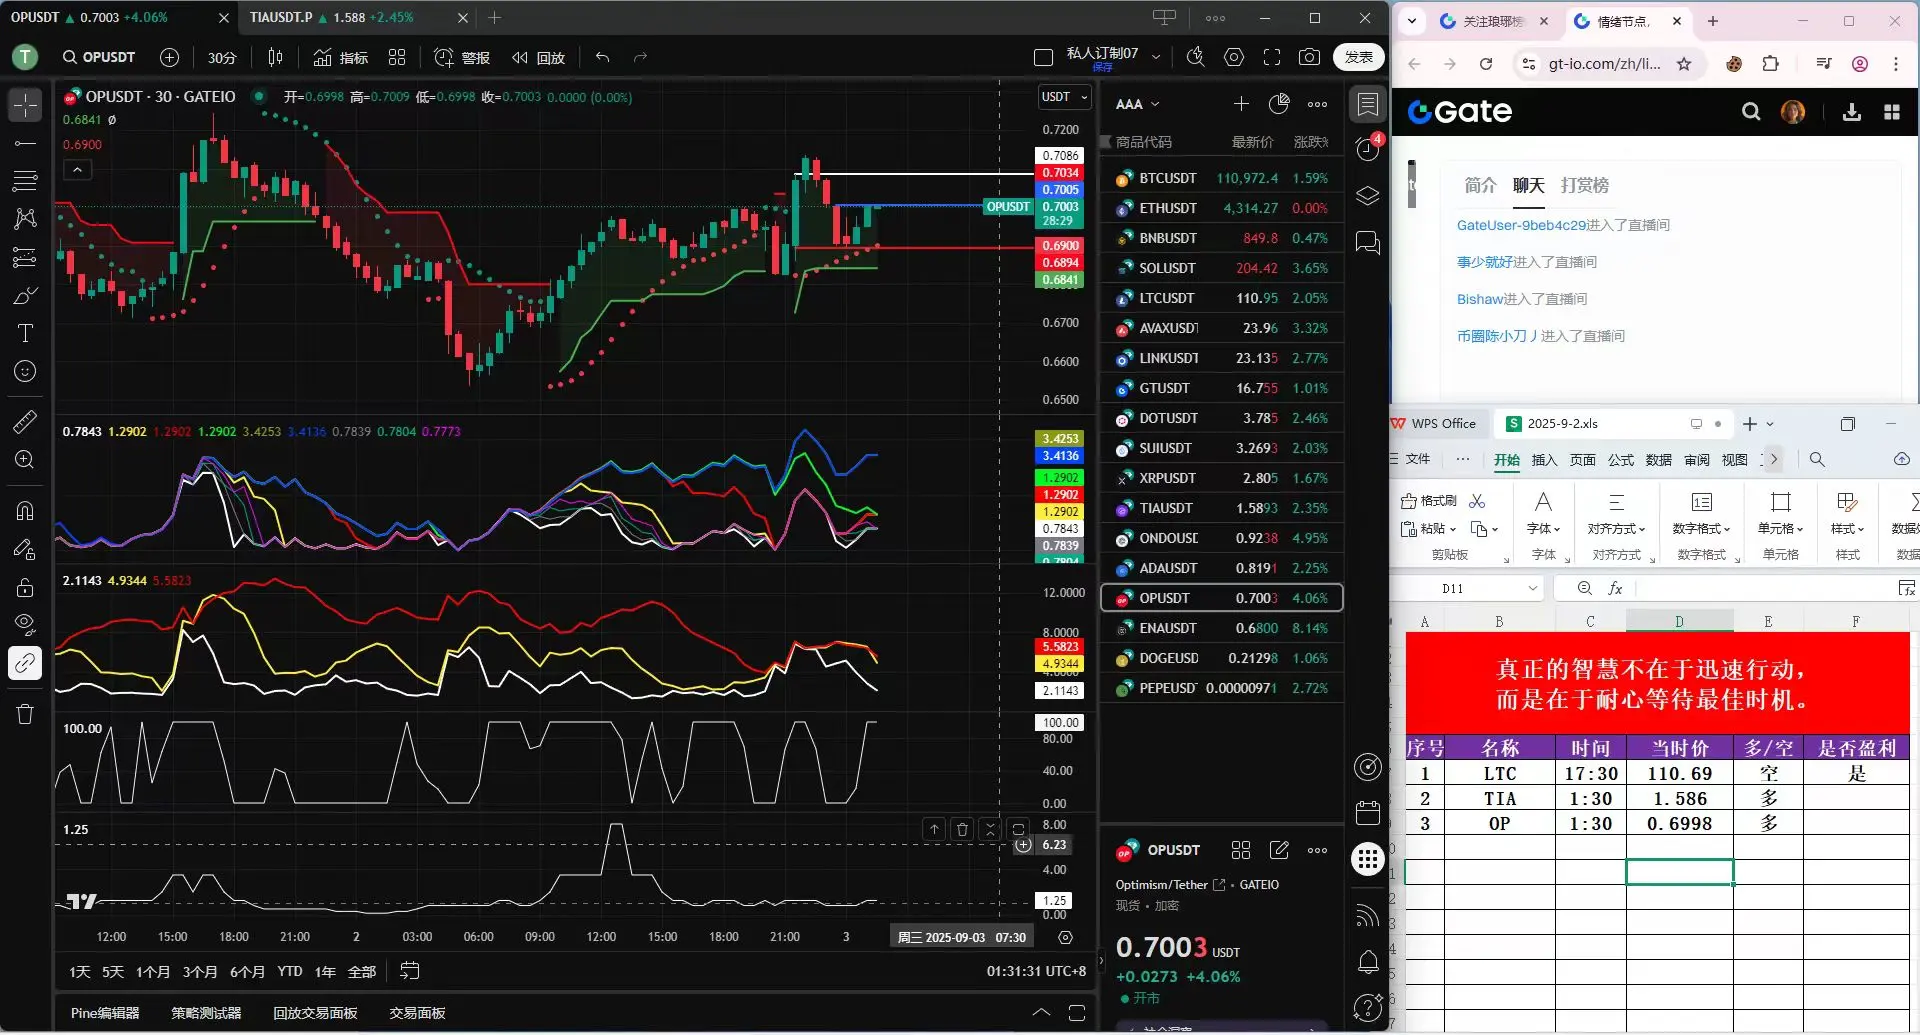Open the economic calendar panel icon

1367,813
